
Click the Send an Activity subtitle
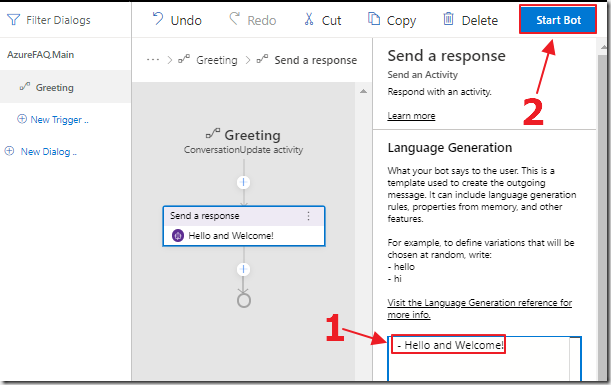coord(422,74)
